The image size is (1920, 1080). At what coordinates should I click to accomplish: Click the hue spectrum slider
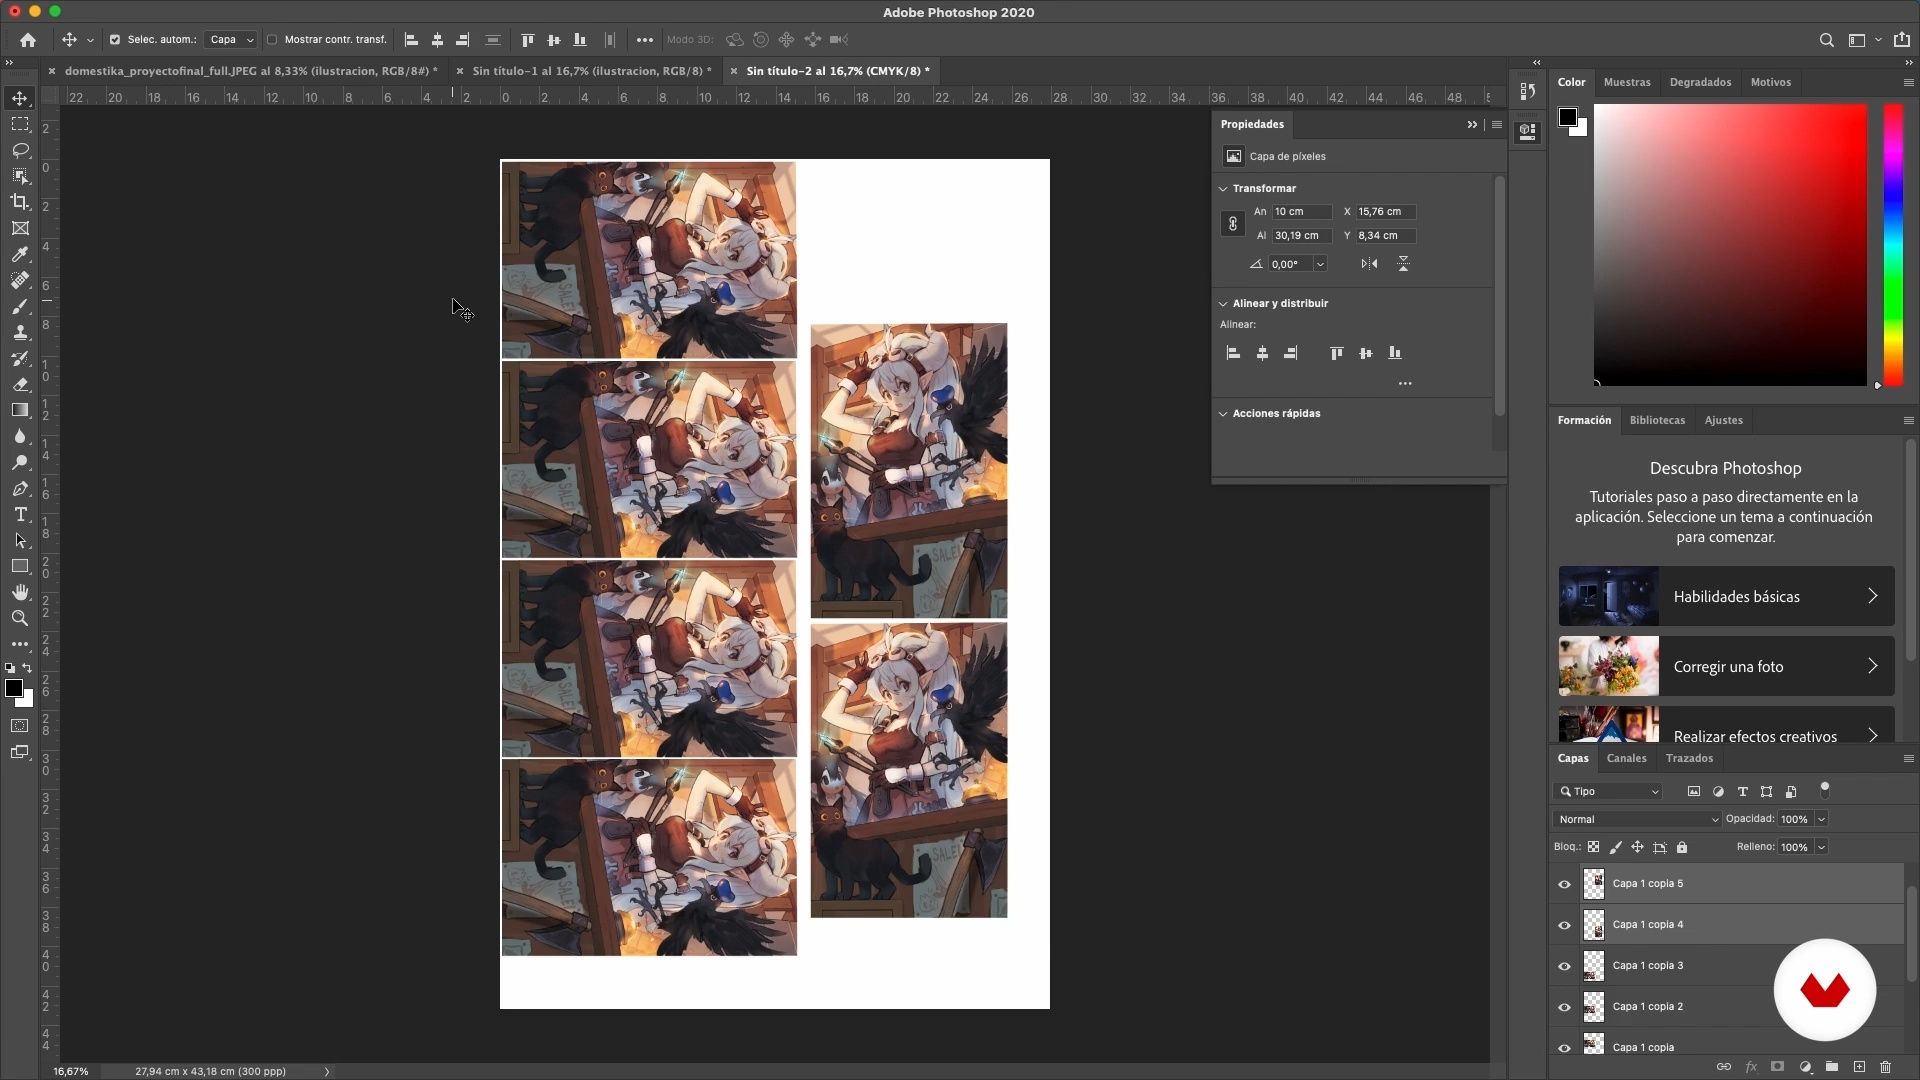coord(1893,244)
